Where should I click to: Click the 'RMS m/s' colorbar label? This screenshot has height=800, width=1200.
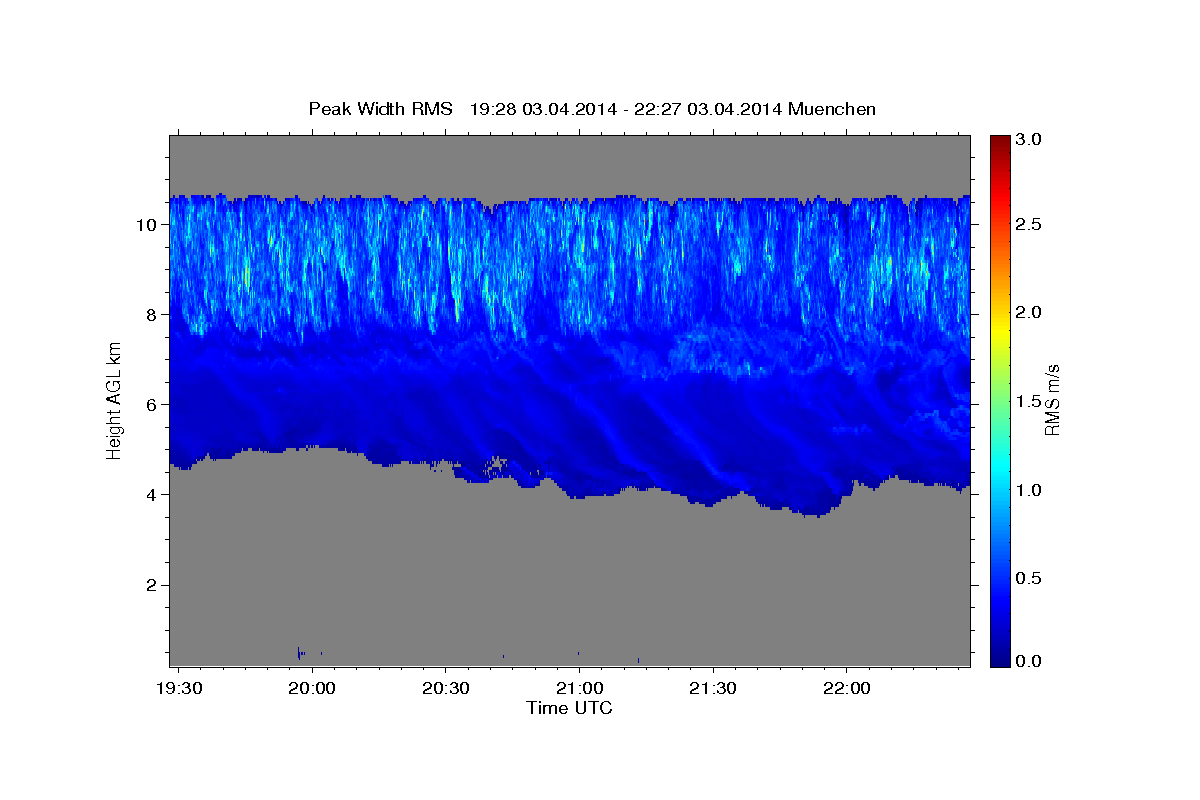point(1052,399)
